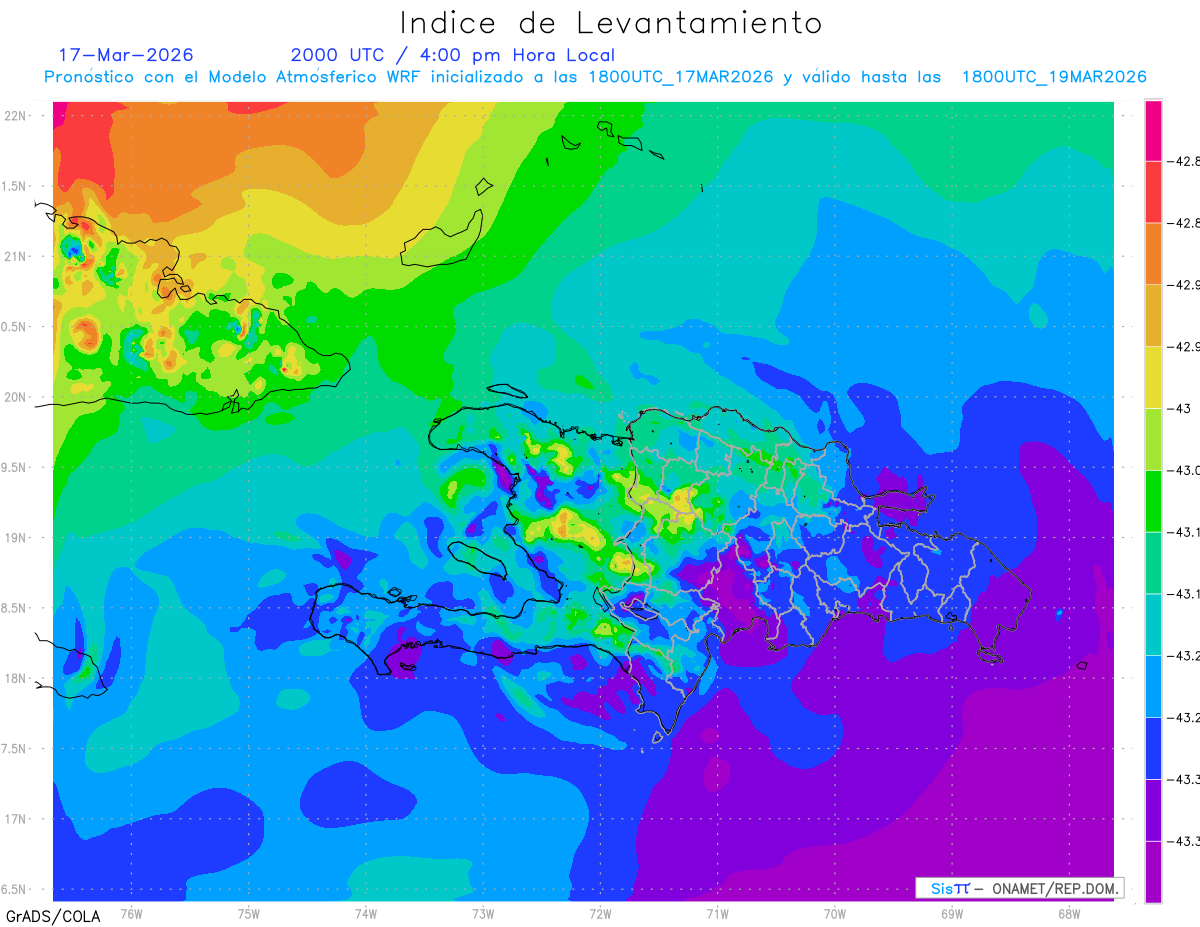Select the bright green colorbar swatch

click(1153, 500)
